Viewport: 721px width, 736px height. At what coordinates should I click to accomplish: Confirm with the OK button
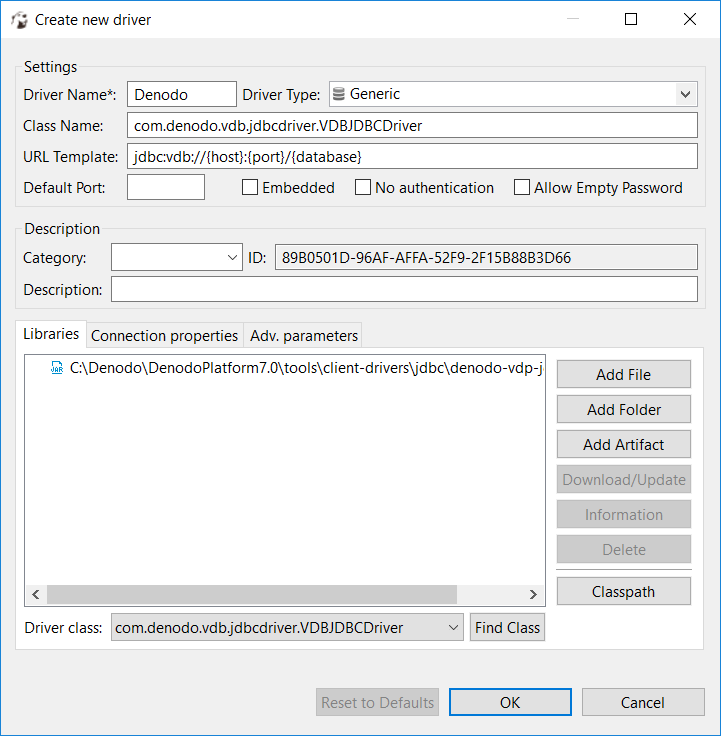click(x=510, y=702)
